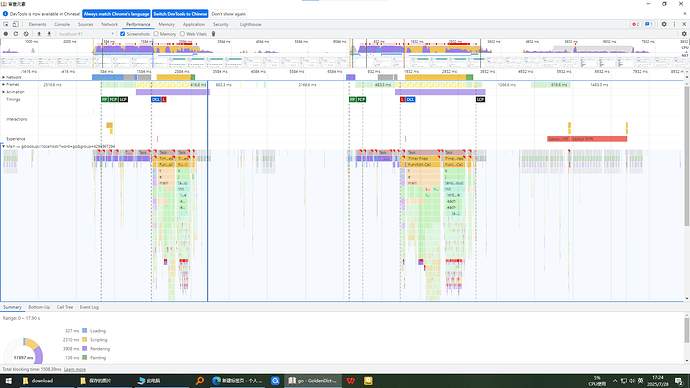The image size is (690, 388).
Task: Open the localhost #1 recording dropdown
Action: click(86, 34)
